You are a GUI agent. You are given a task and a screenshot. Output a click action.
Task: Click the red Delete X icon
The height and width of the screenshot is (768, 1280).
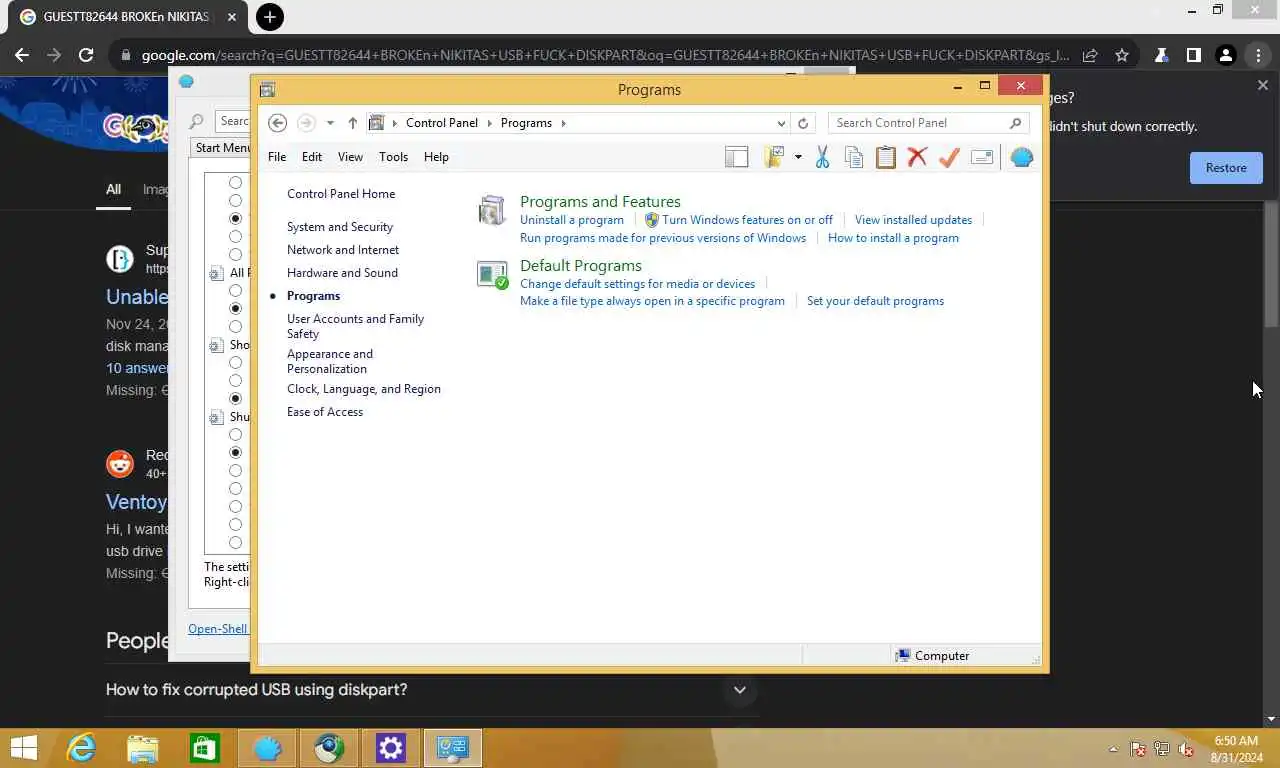[x=917, y=157]
